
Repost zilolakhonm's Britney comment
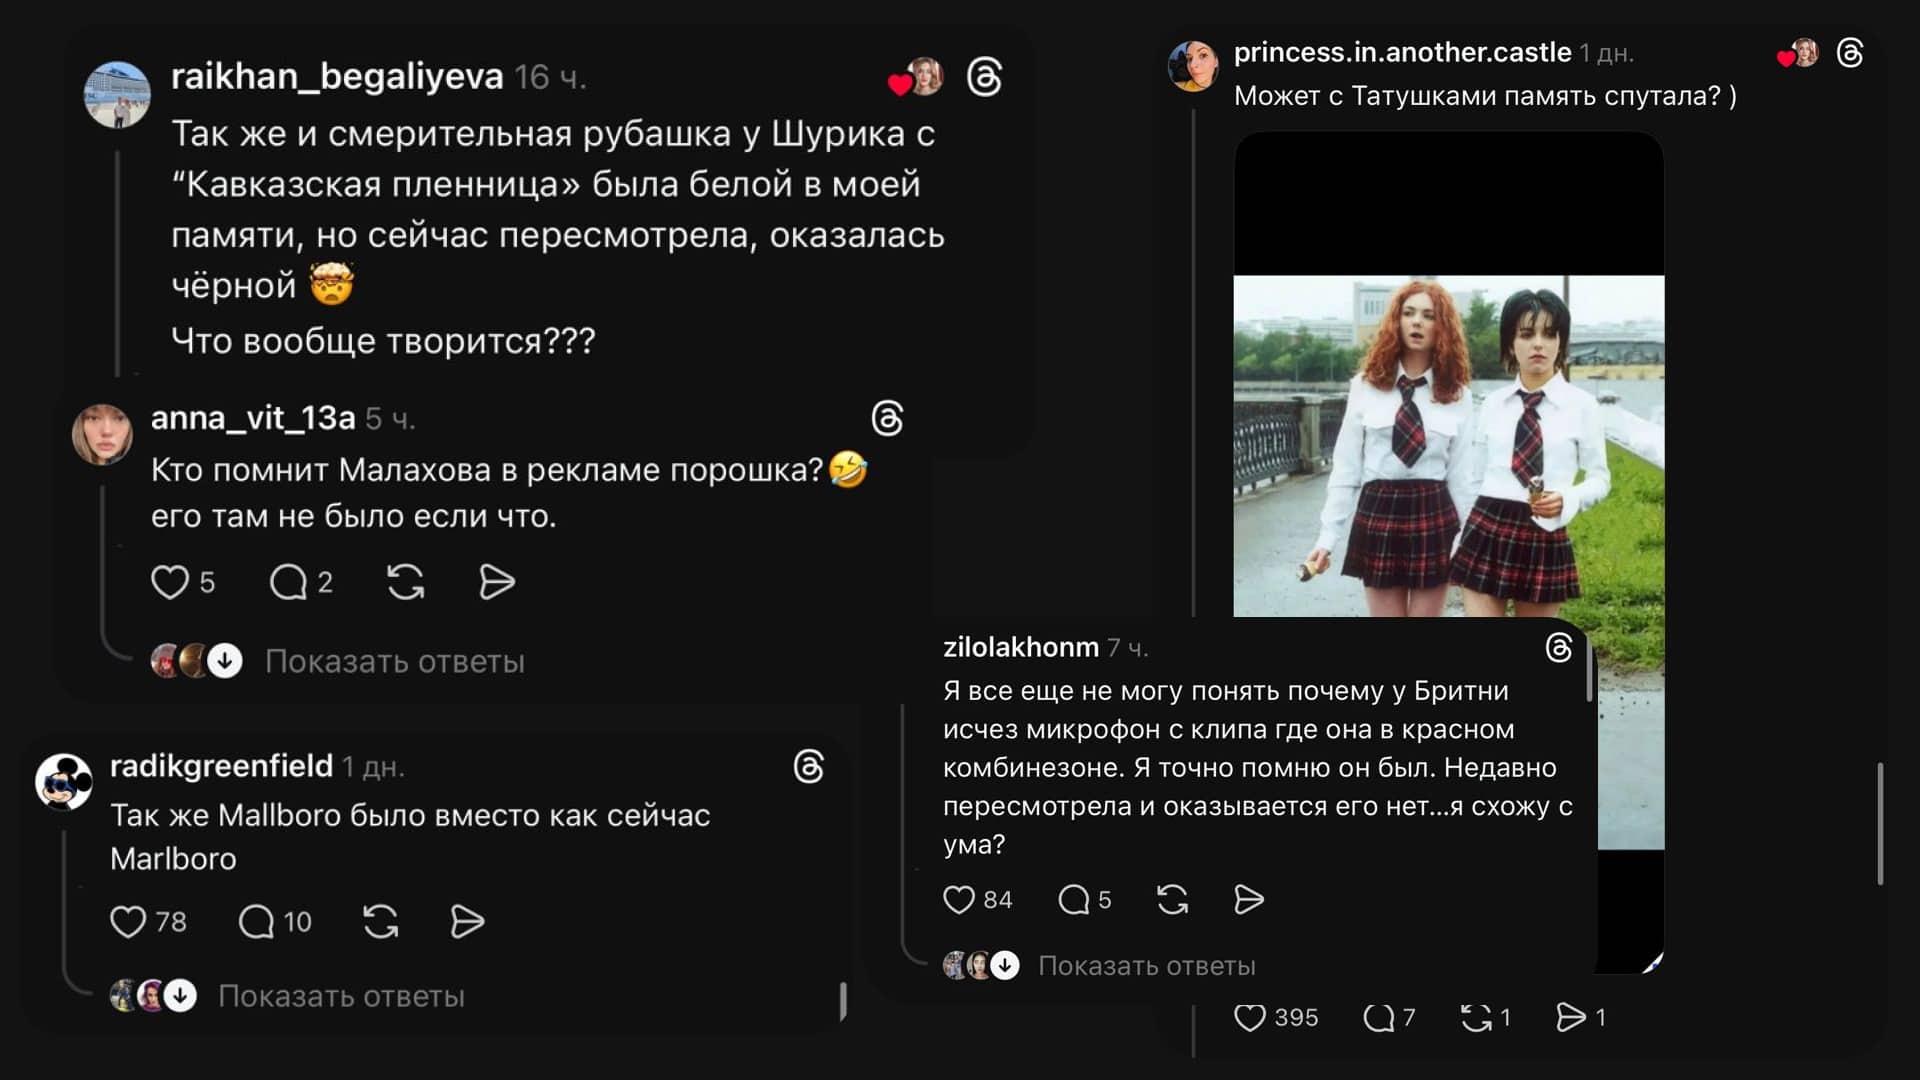pos(1172,900)
